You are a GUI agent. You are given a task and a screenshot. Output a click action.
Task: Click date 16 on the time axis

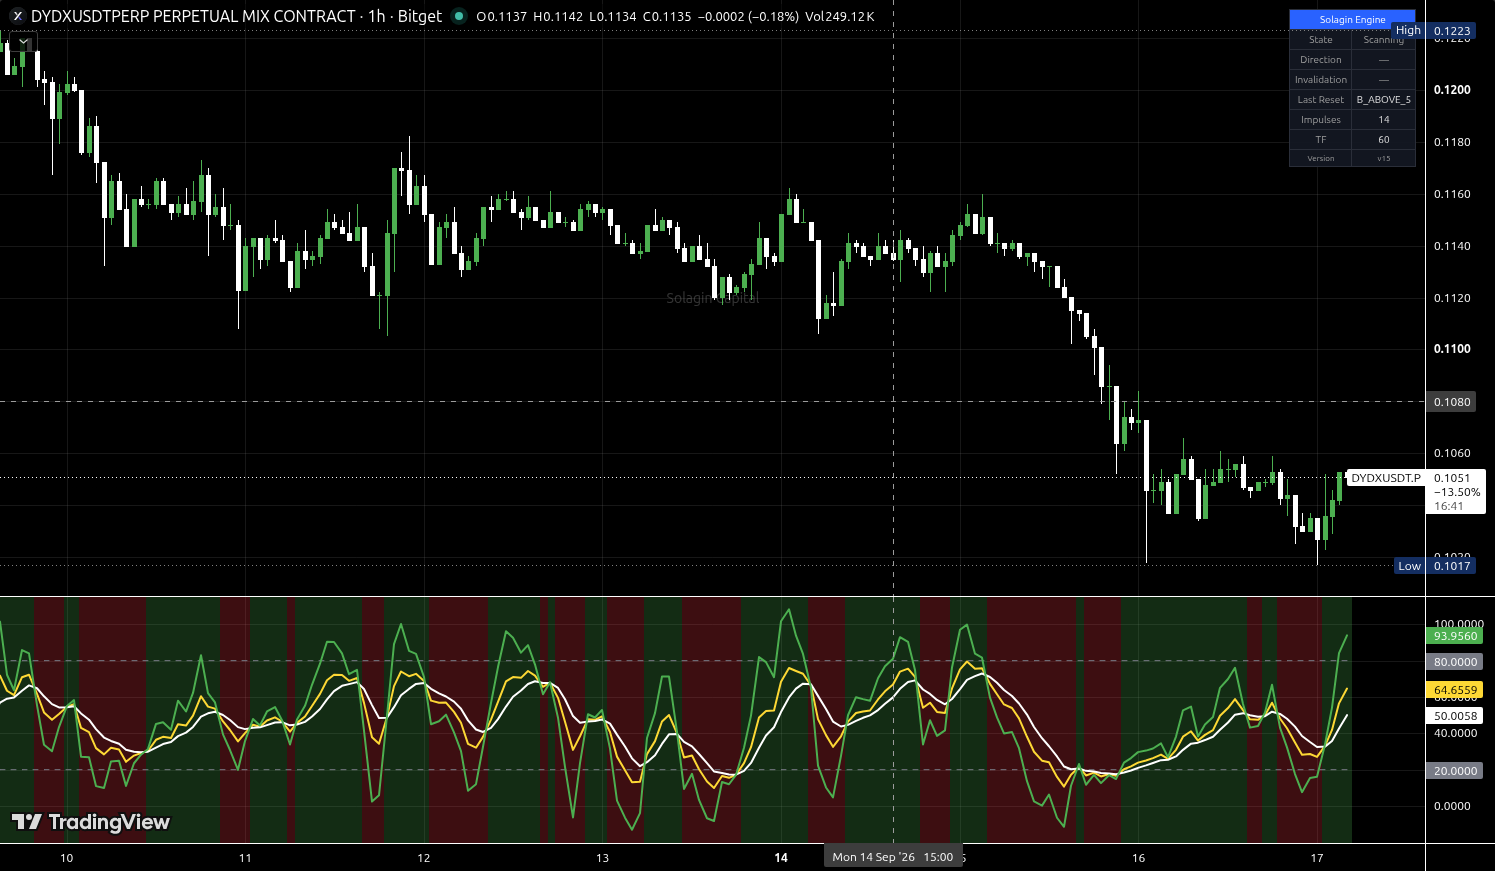point(1139,858)
